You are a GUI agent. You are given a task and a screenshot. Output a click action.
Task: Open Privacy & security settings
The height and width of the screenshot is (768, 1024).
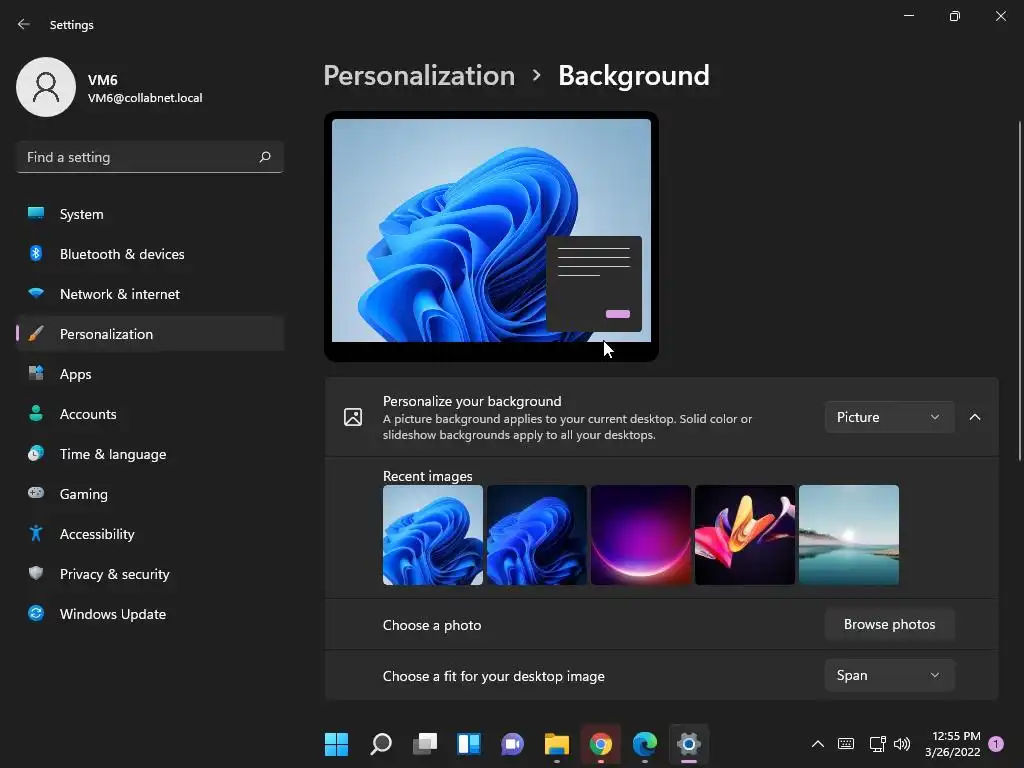tap(150, 574)
